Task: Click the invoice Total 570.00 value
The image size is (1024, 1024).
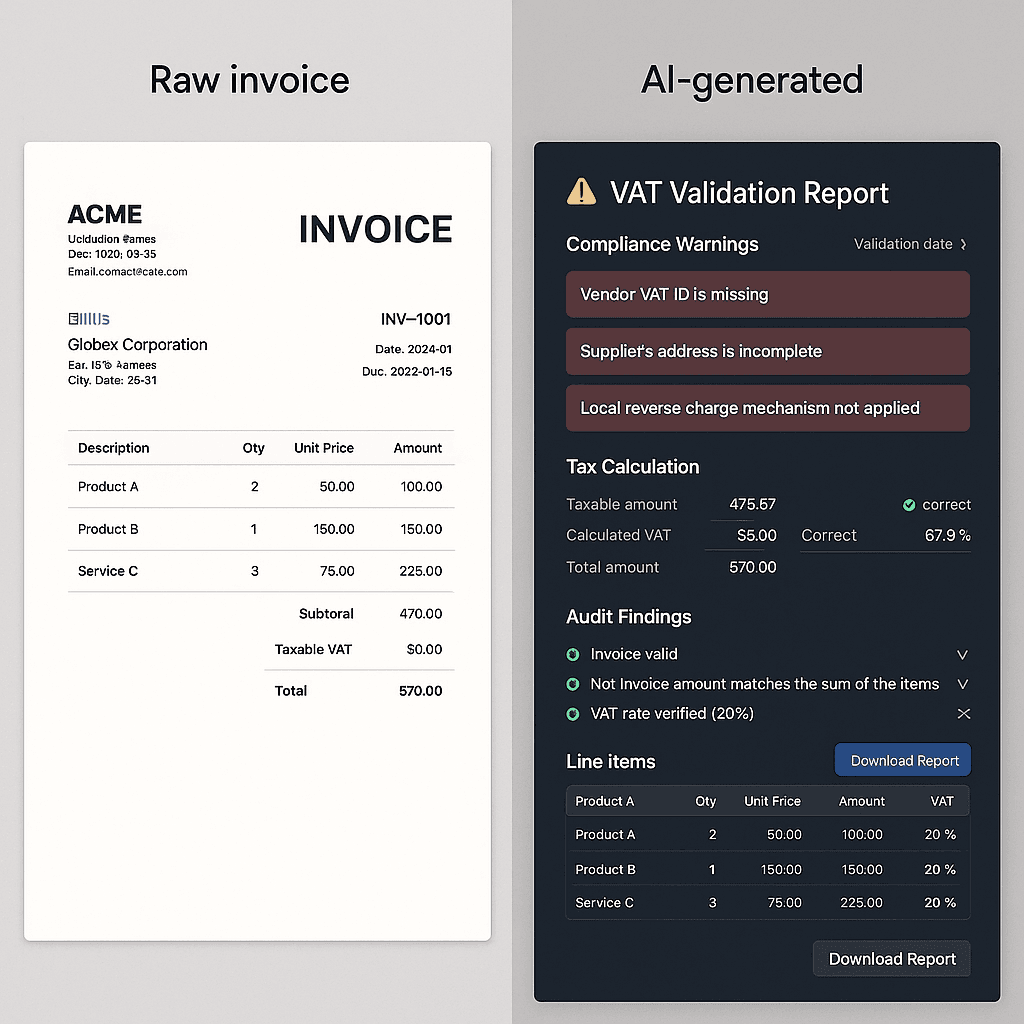Action: pyautogui.click(x=421, y=691)
